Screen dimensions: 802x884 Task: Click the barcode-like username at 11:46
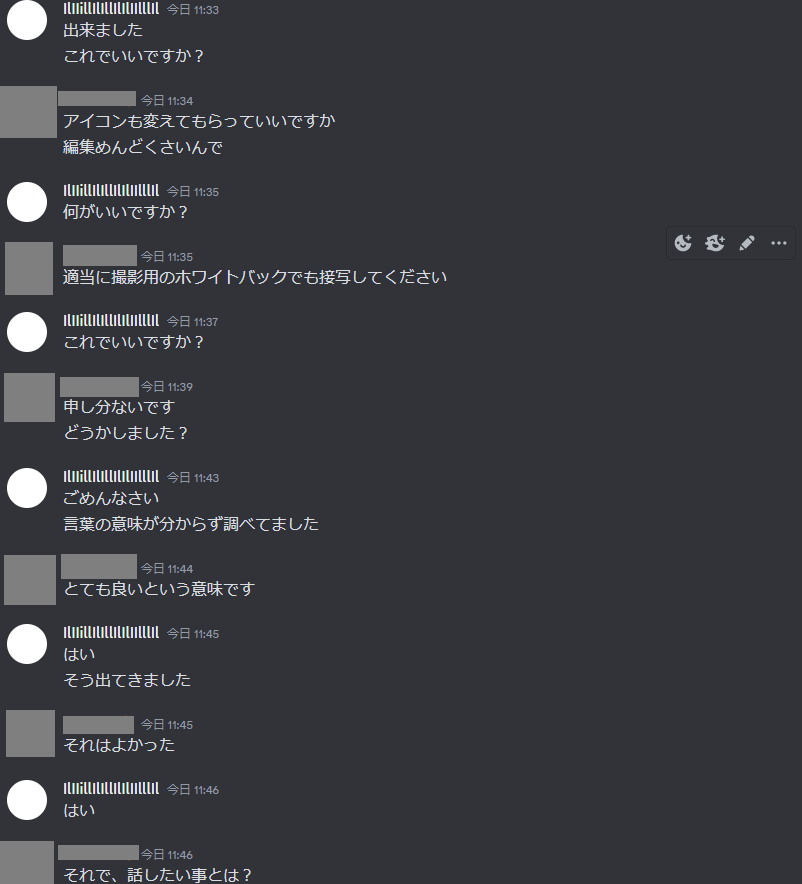111,788
